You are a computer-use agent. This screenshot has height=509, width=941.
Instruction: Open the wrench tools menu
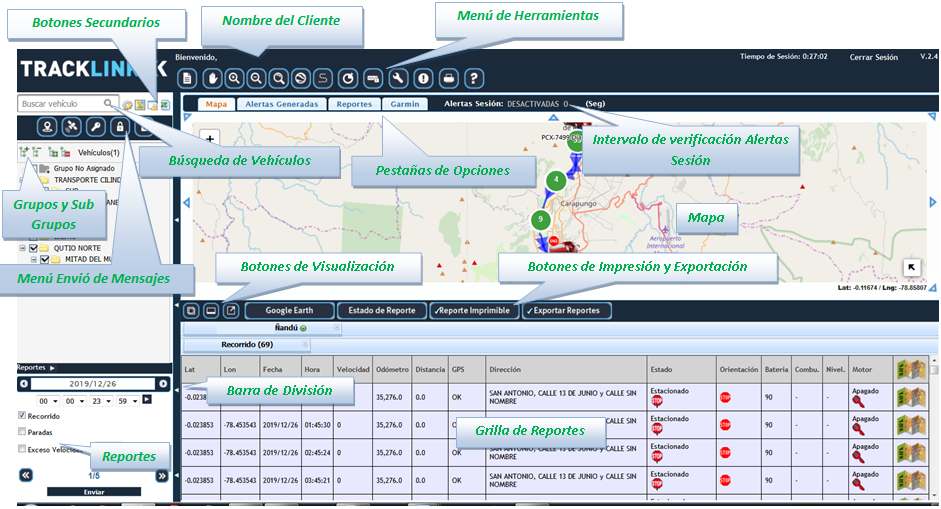(397, 78)
